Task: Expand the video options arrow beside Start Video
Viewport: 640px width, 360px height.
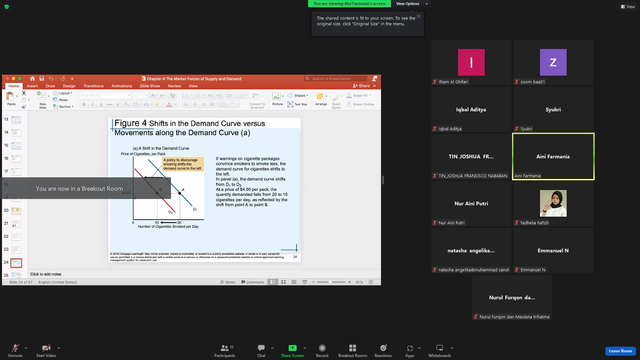Action: pyautogui.click(x=58, y=348)
